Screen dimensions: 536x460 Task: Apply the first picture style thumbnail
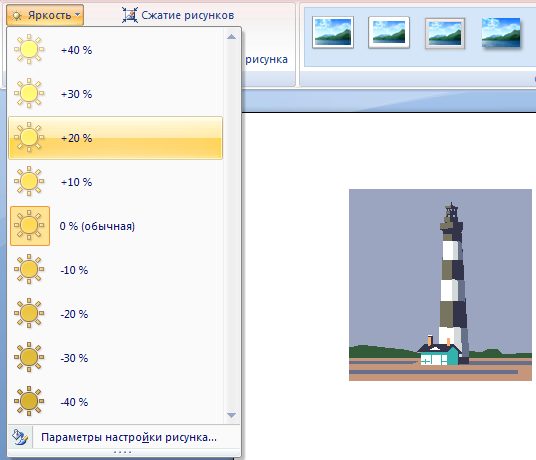click(x=333, y=32)
